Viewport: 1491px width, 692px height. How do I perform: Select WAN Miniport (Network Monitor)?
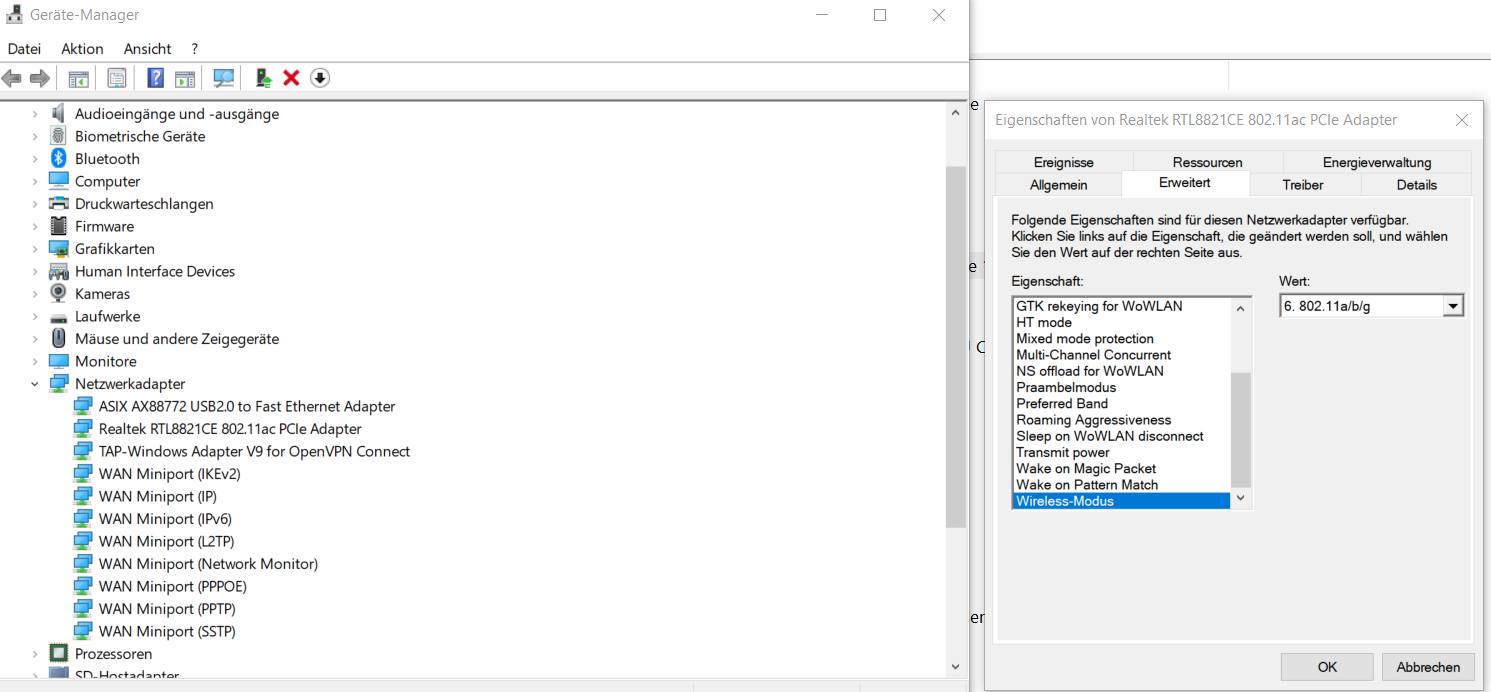tap(208, 564)
